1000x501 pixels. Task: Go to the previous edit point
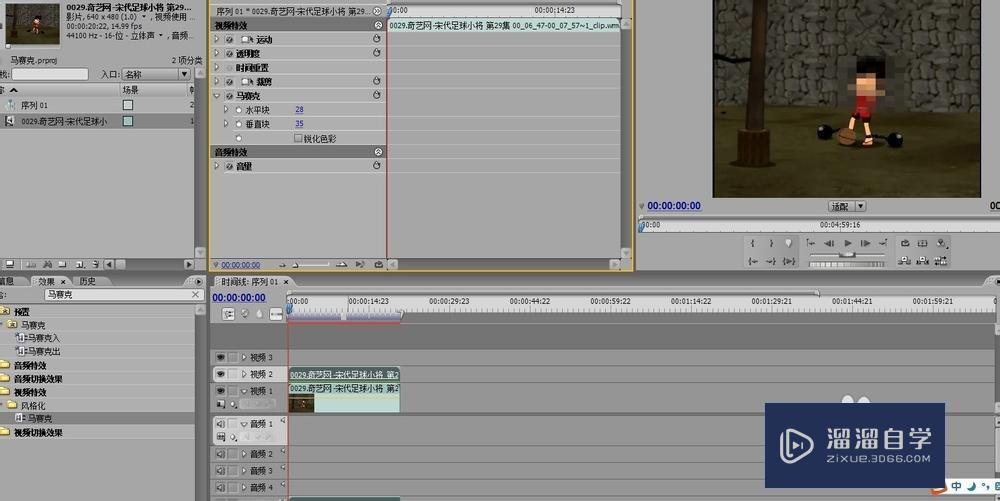[x=811, y=243]
